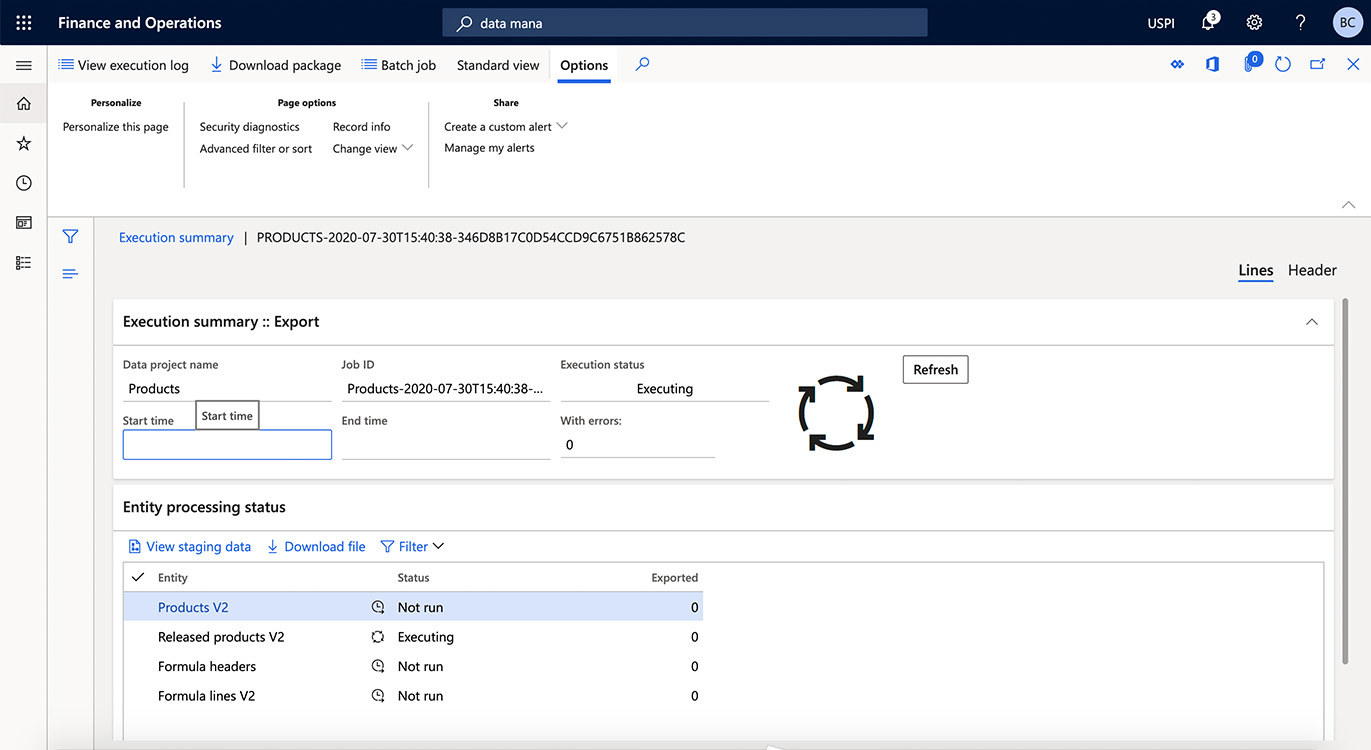The image size is (1371, 750).
Task: Open the Products V2 entity link
Action: coord(193,607)
